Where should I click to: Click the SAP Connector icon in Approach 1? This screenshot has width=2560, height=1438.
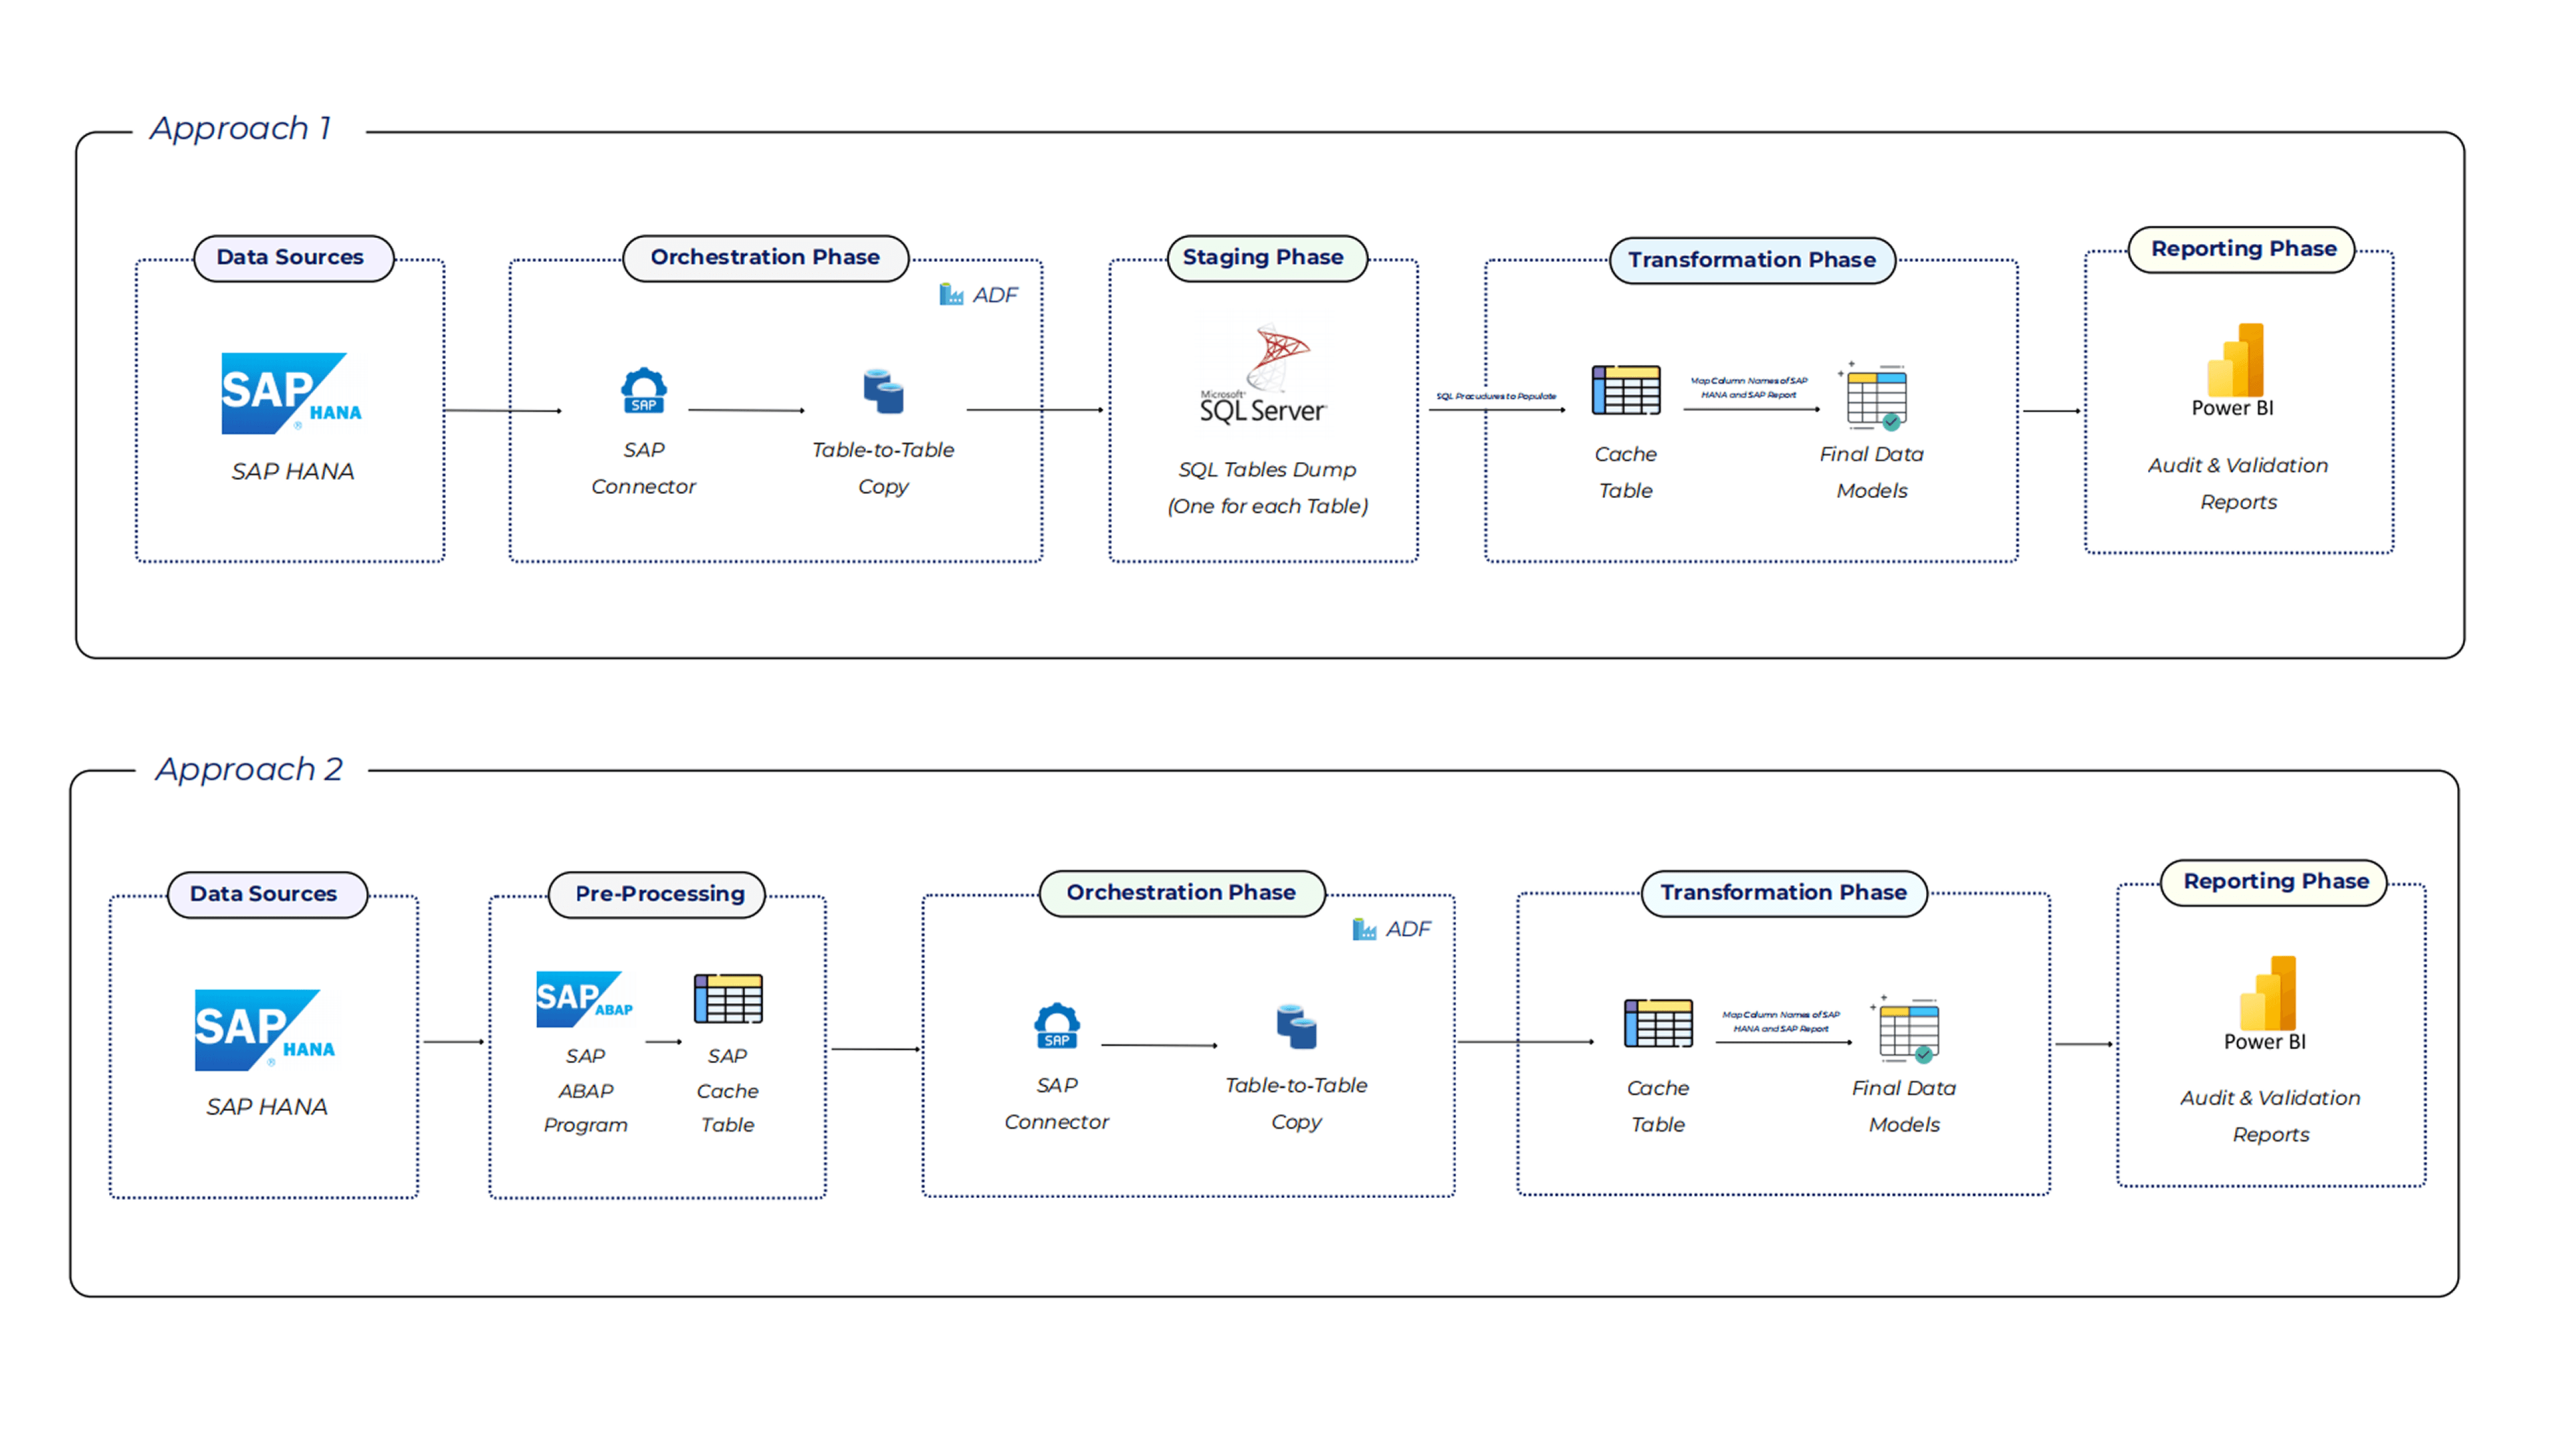(644, 391)
